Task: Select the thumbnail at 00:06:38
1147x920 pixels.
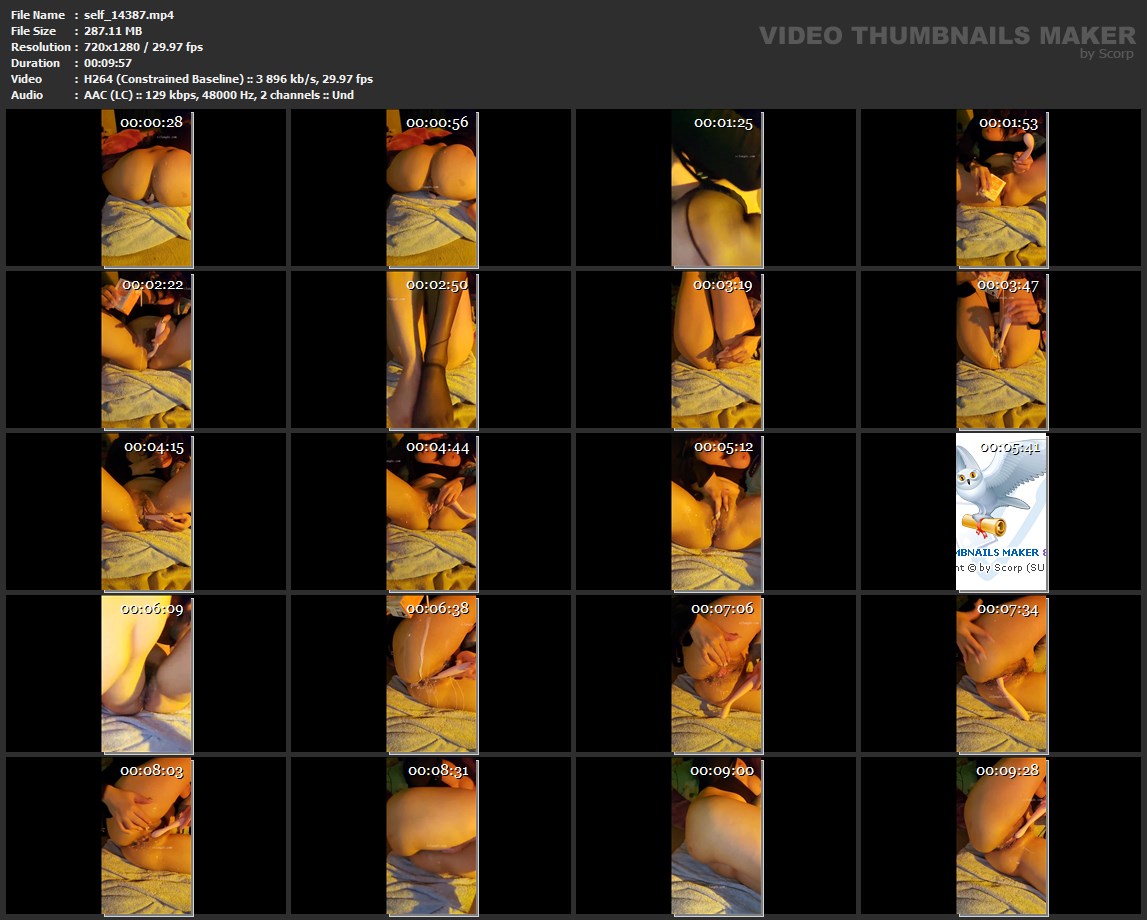Action: 431,674
